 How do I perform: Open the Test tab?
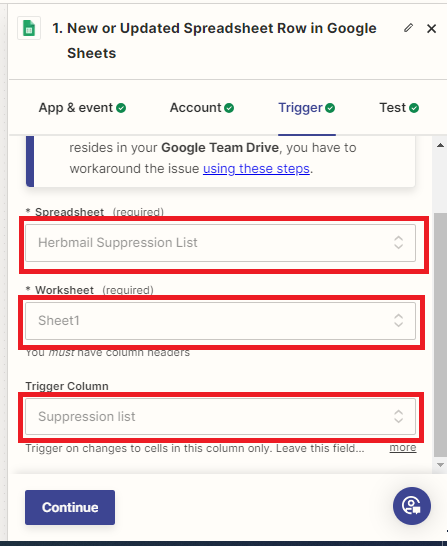[x=399, y=108]
